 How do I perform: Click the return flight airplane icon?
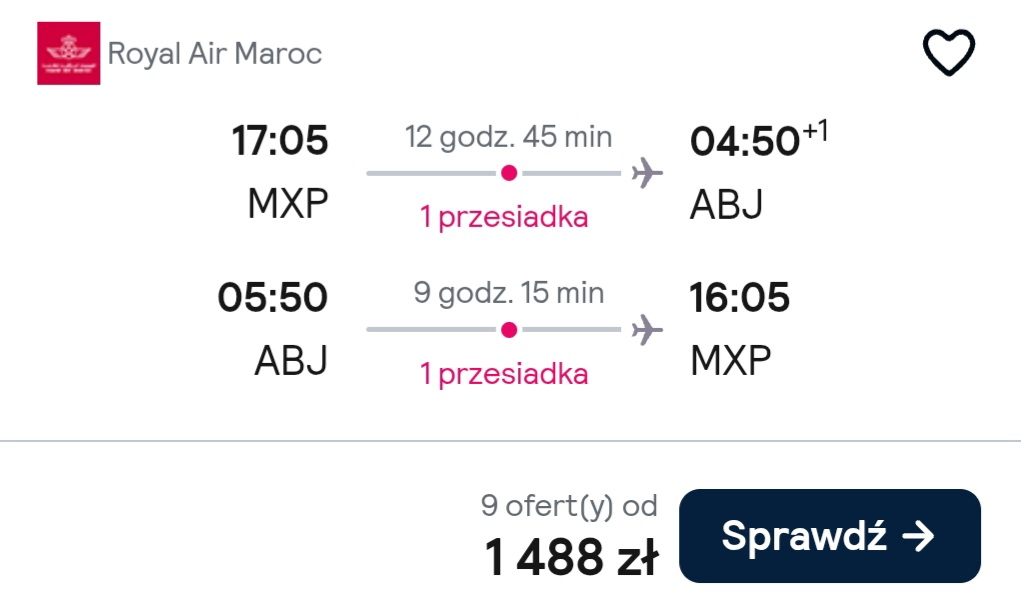pyautogui.click(x=647, y=329)
